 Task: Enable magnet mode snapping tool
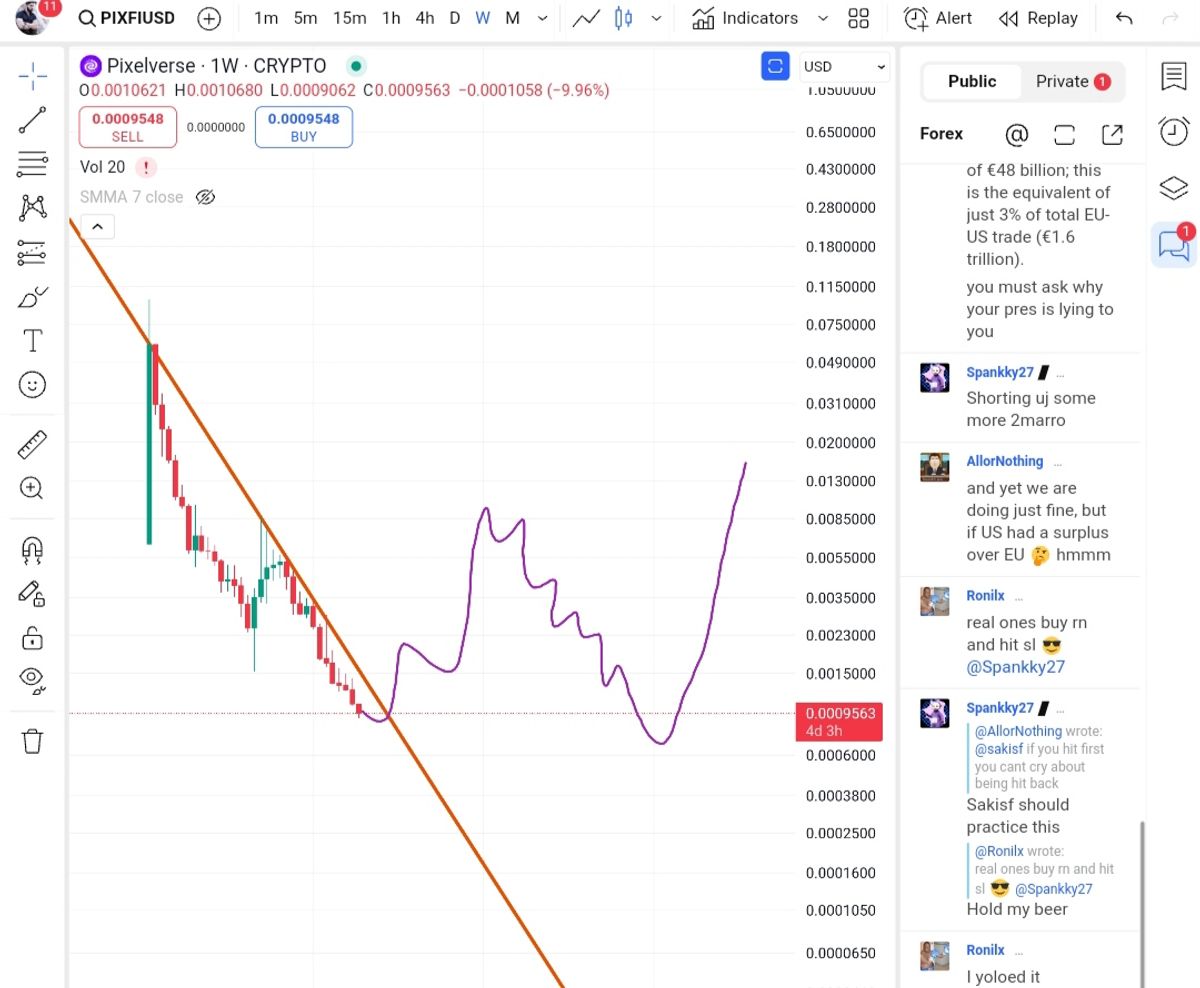[x=32, y=549]
